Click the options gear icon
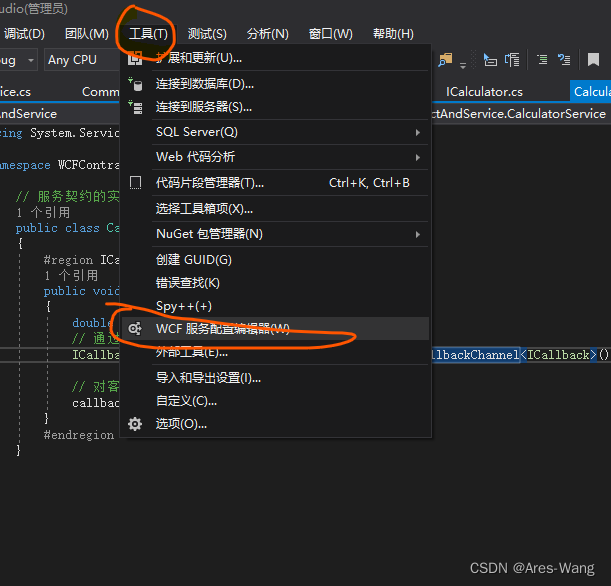The height and width of the screenshot is (586, 611). pos(135,424)
